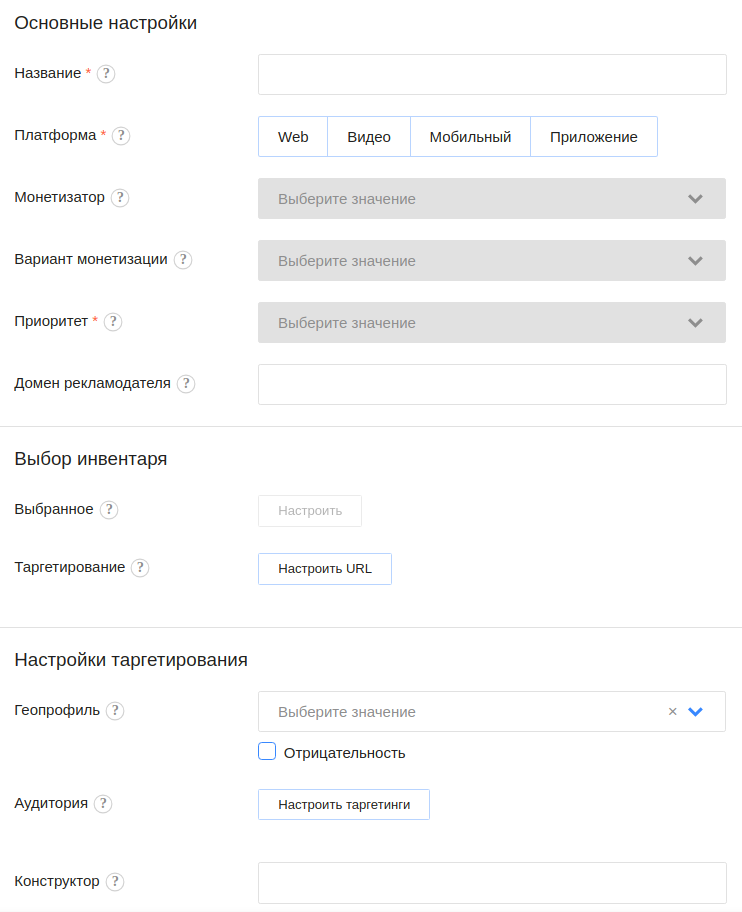The height and width of the screenshot is (912, 742).
Task: Open the Монетизатор help hint
Action: click(x=120, y=198)
